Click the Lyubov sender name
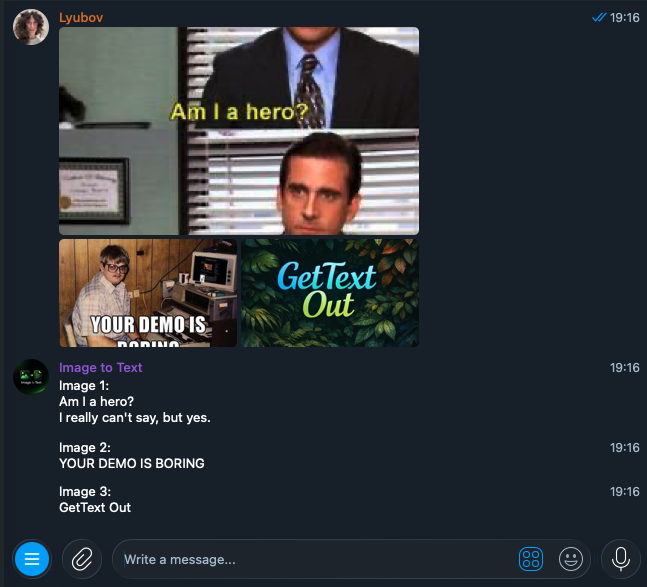647x587 pixels. click(x=81, y=17)
